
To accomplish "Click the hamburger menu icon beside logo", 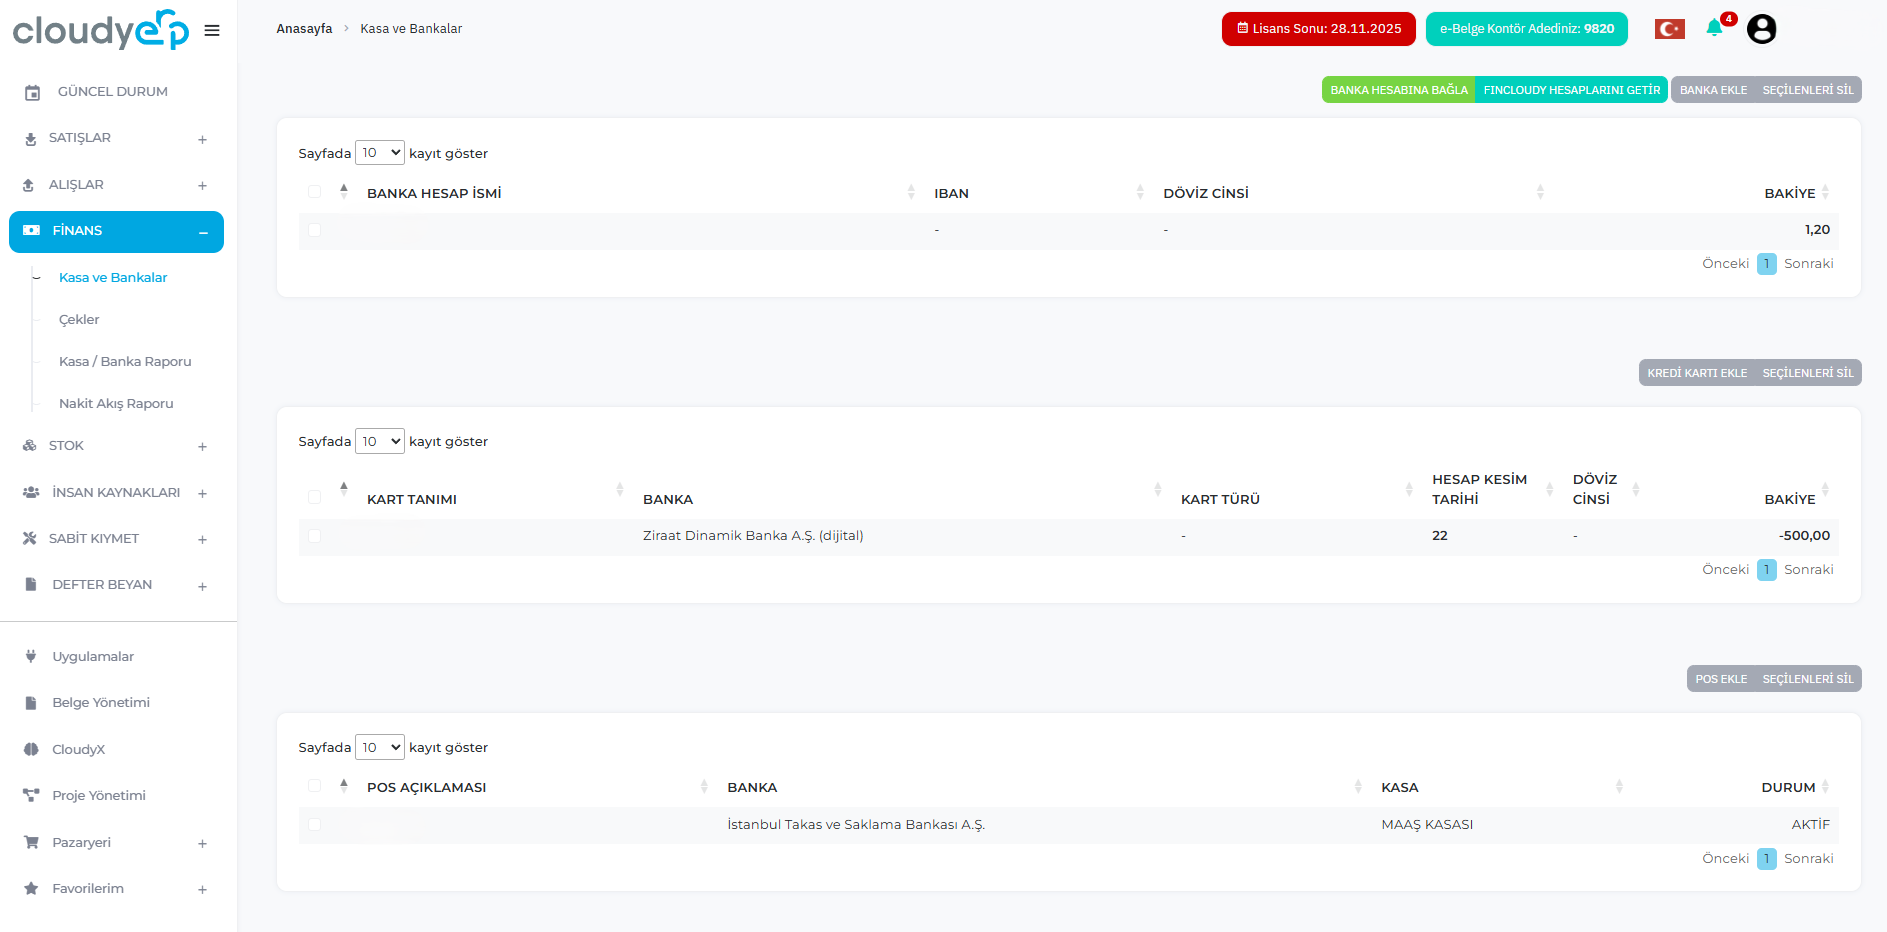I will coord(212,30).
